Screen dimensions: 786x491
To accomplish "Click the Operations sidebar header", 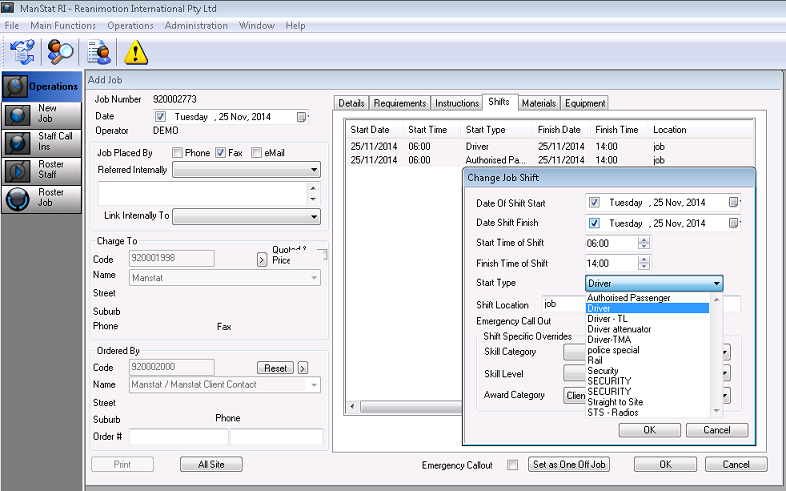I will click(42, 86).
